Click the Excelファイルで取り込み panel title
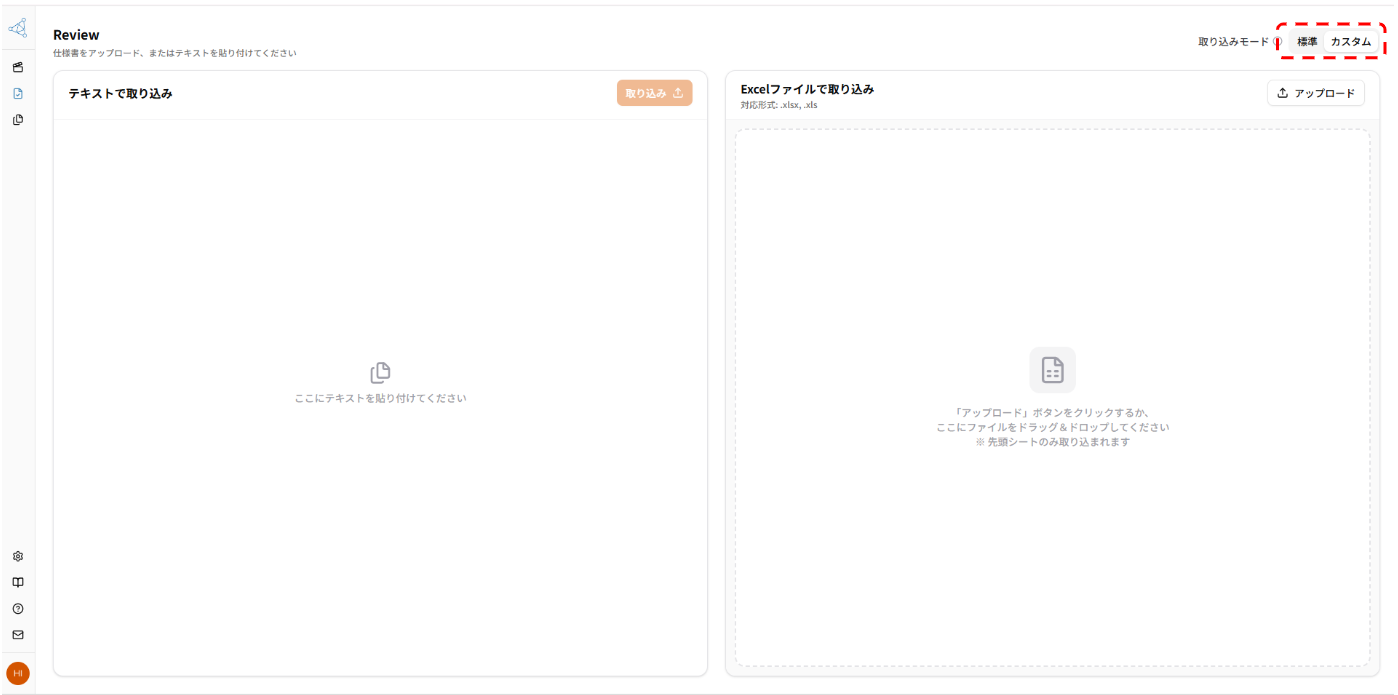 pyautogui.click(x=807, y=89)
